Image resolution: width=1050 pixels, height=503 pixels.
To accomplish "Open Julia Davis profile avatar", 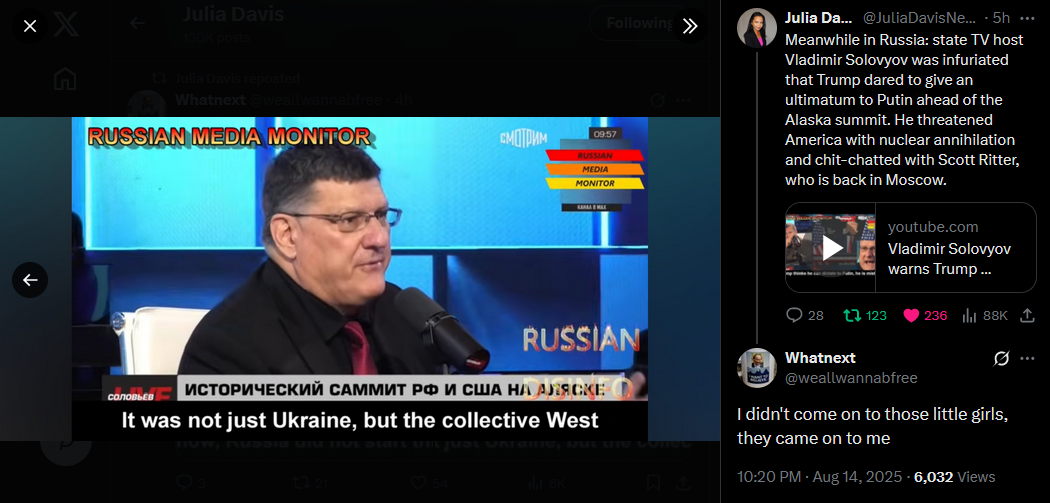I will [757, 28].
